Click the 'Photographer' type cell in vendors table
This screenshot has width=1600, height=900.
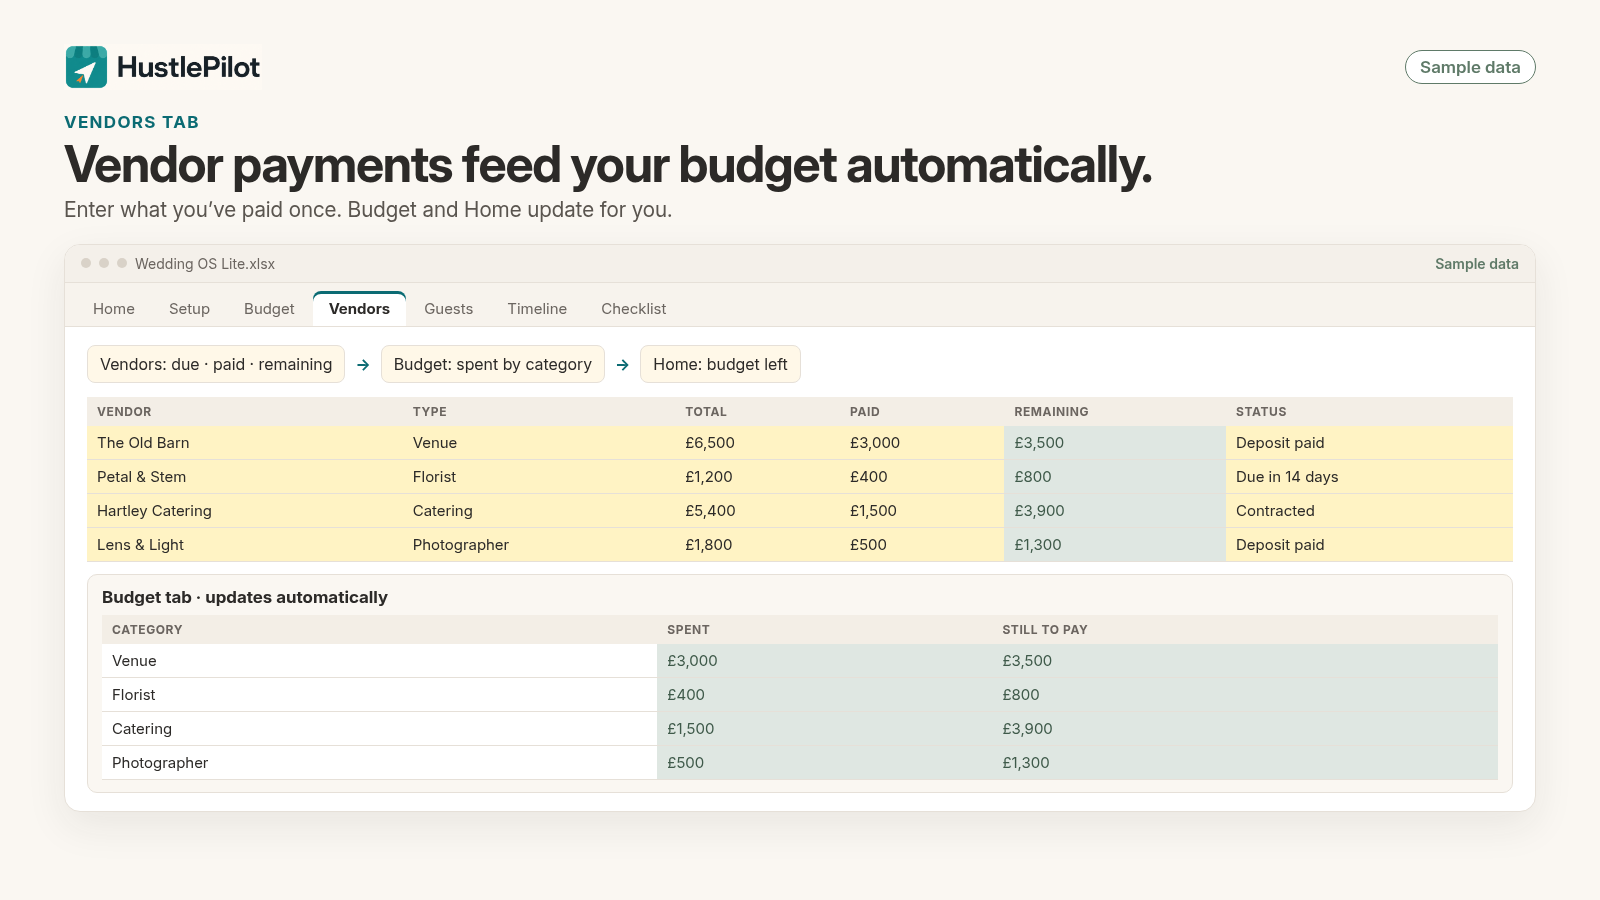click(539, 545)
